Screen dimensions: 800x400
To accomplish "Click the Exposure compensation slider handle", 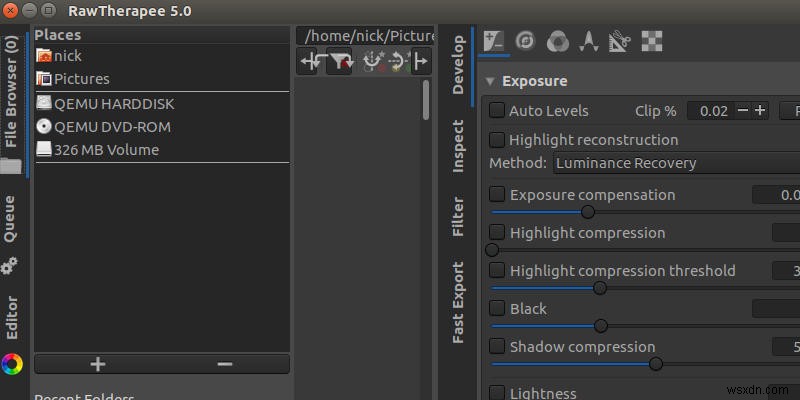I will pos(588,212).
